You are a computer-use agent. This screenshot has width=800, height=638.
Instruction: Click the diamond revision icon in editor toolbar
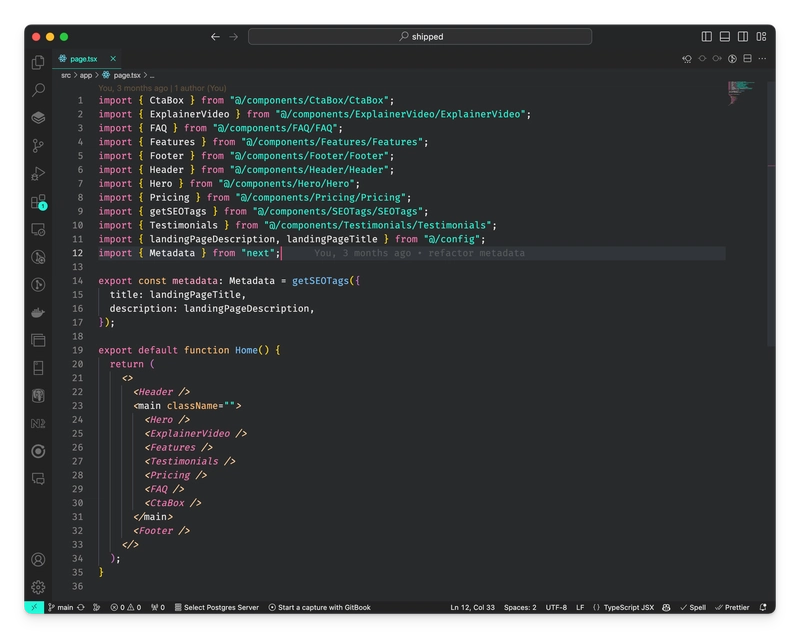pos(703,59)
